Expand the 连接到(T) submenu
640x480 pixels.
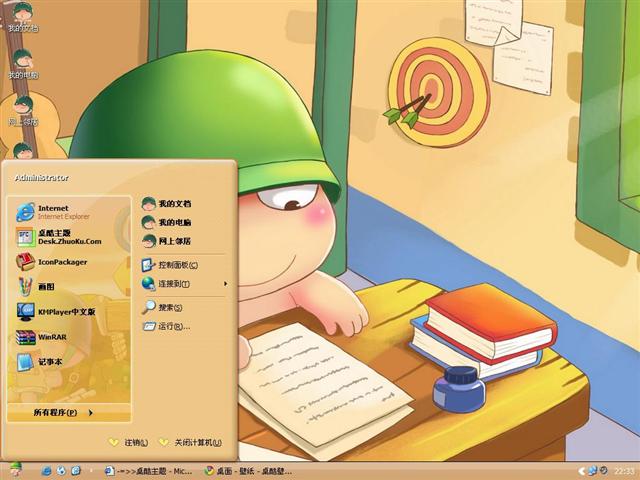pyautogui.click(x=184, y=284)
